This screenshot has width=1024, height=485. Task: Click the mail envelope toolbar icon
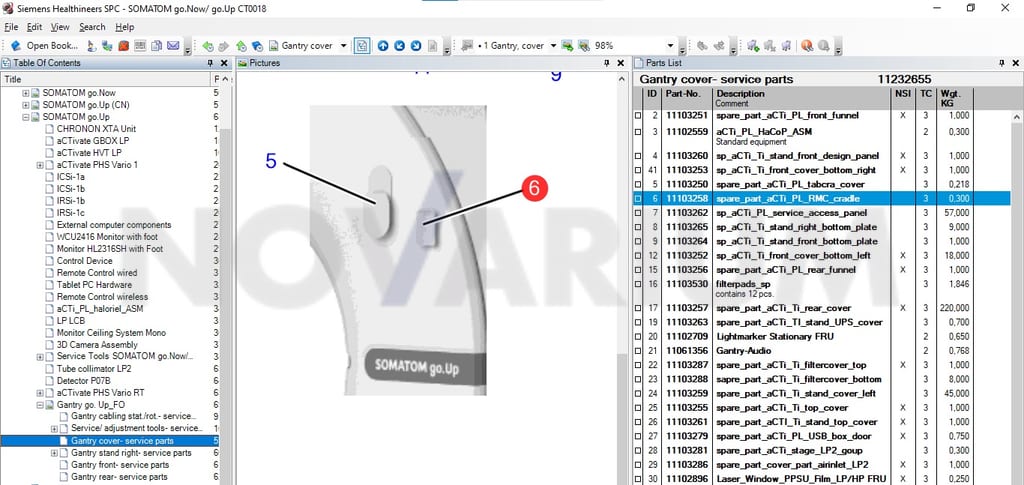(172, 46)
